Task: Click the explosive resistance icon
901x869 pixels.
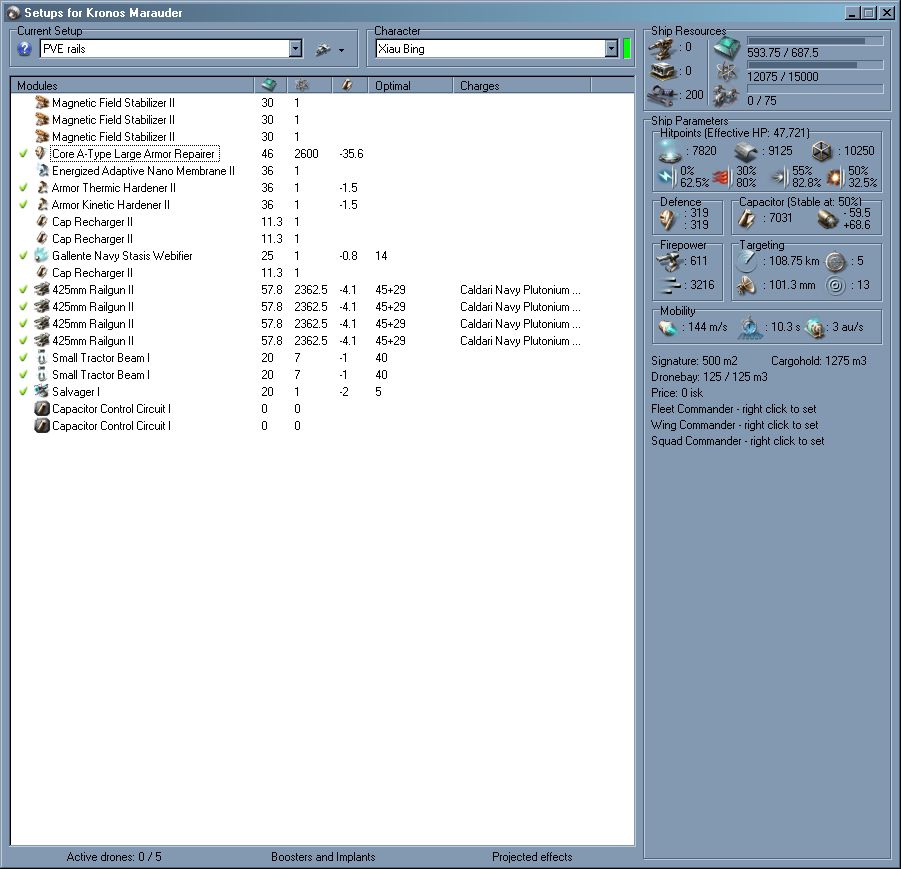Action: [836, 178]
